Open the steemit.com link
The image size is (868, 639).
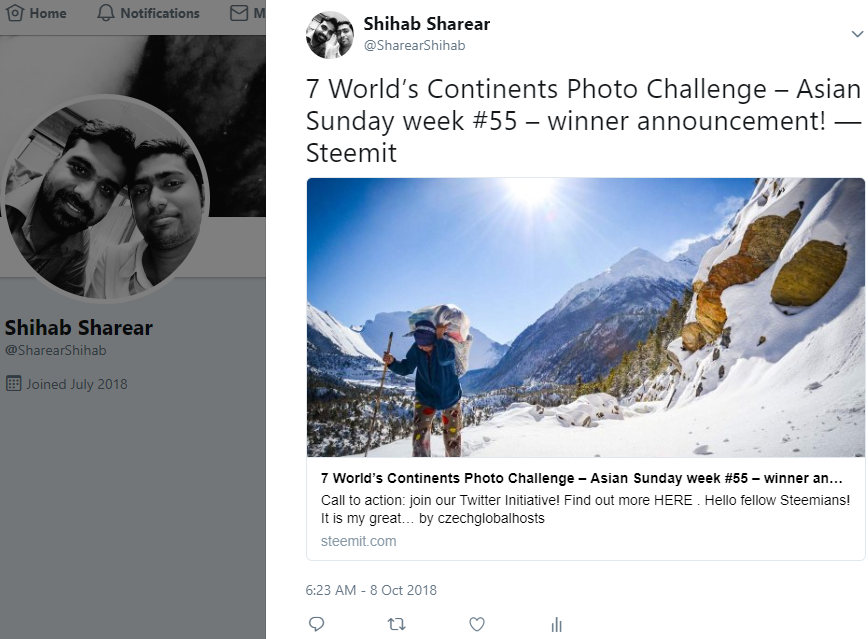[x=359, y=541]
